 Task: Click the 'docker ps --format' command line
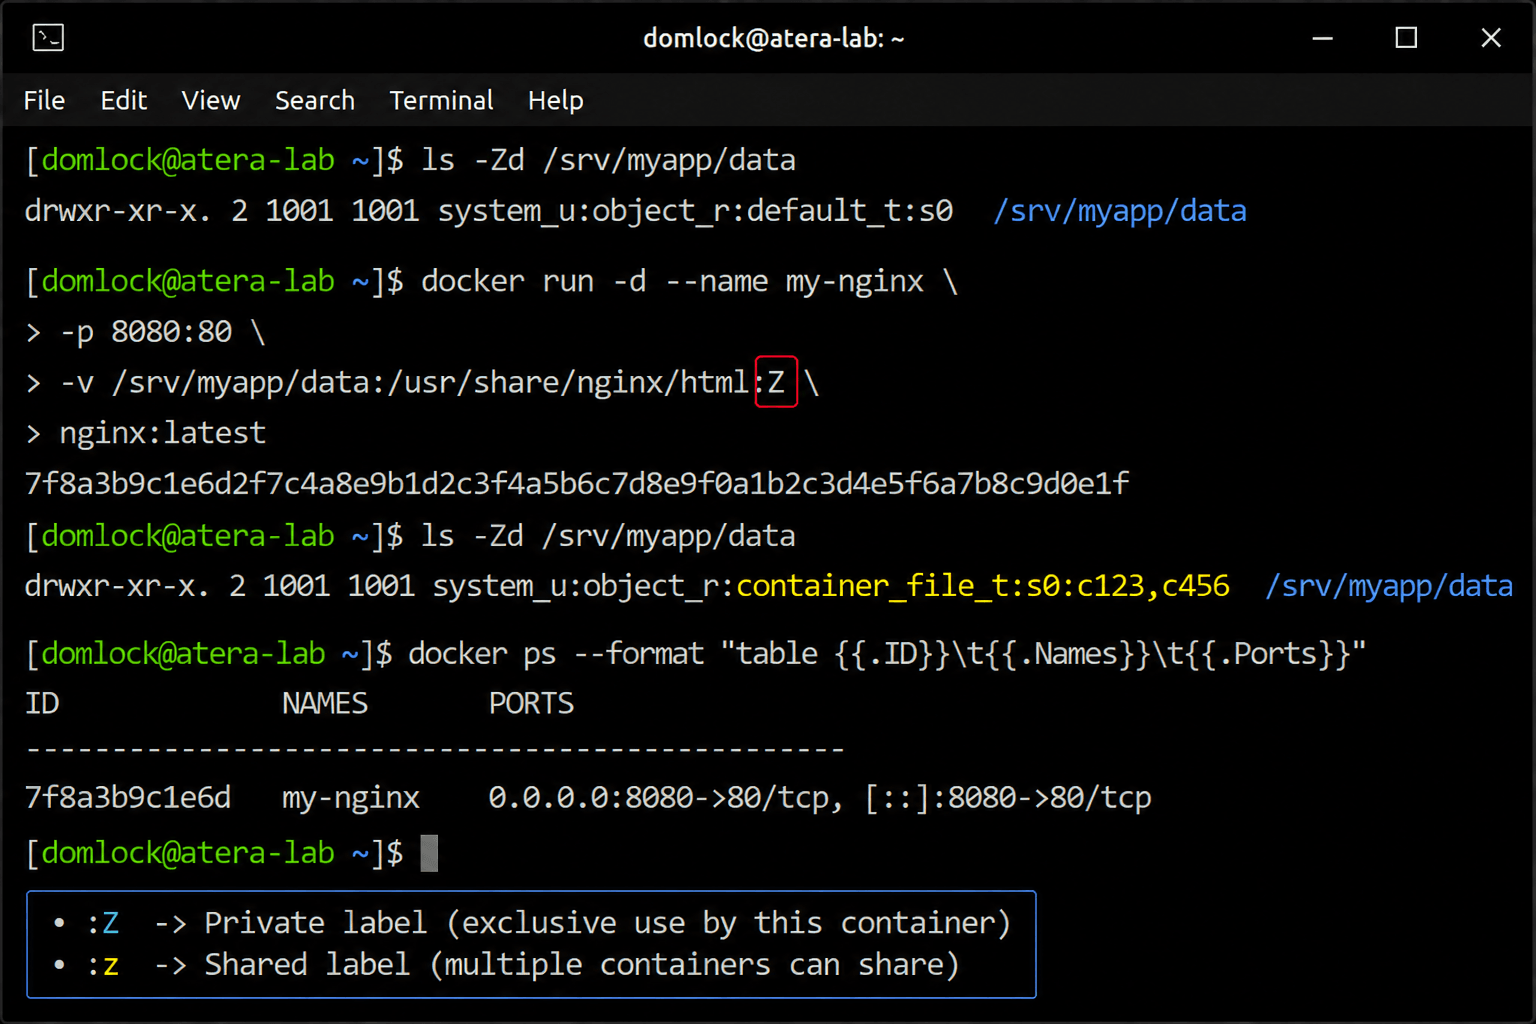[695, 654]
